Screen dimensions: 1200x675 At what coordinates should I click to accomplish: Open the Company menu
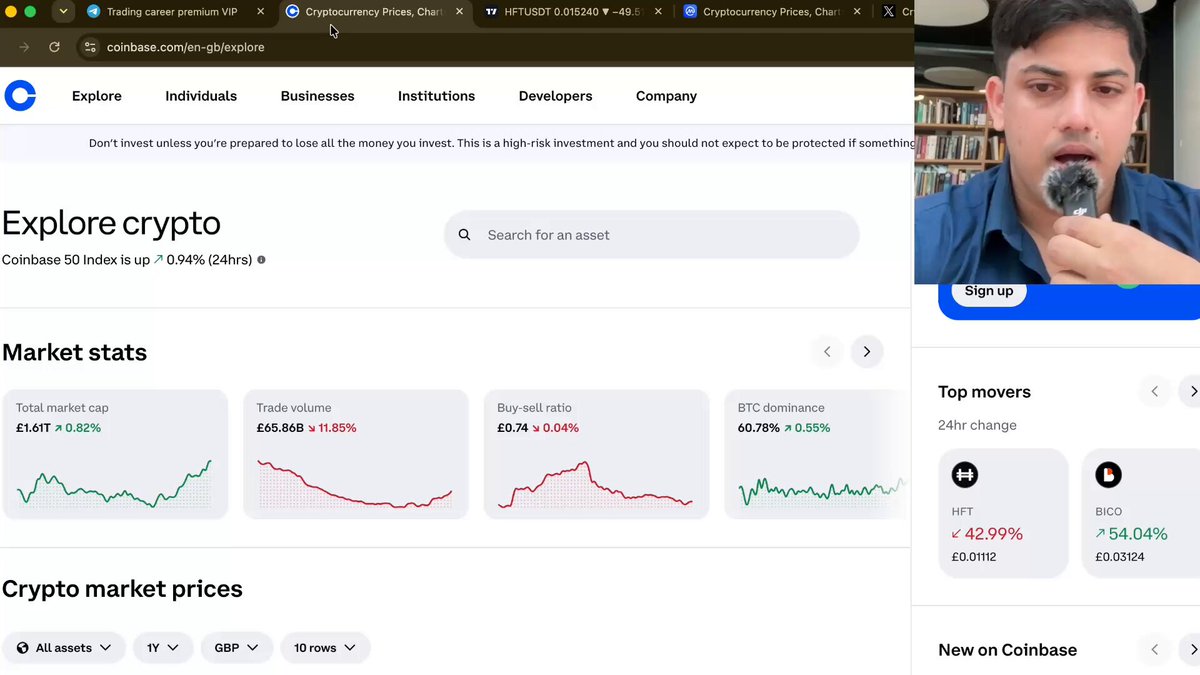666,96
